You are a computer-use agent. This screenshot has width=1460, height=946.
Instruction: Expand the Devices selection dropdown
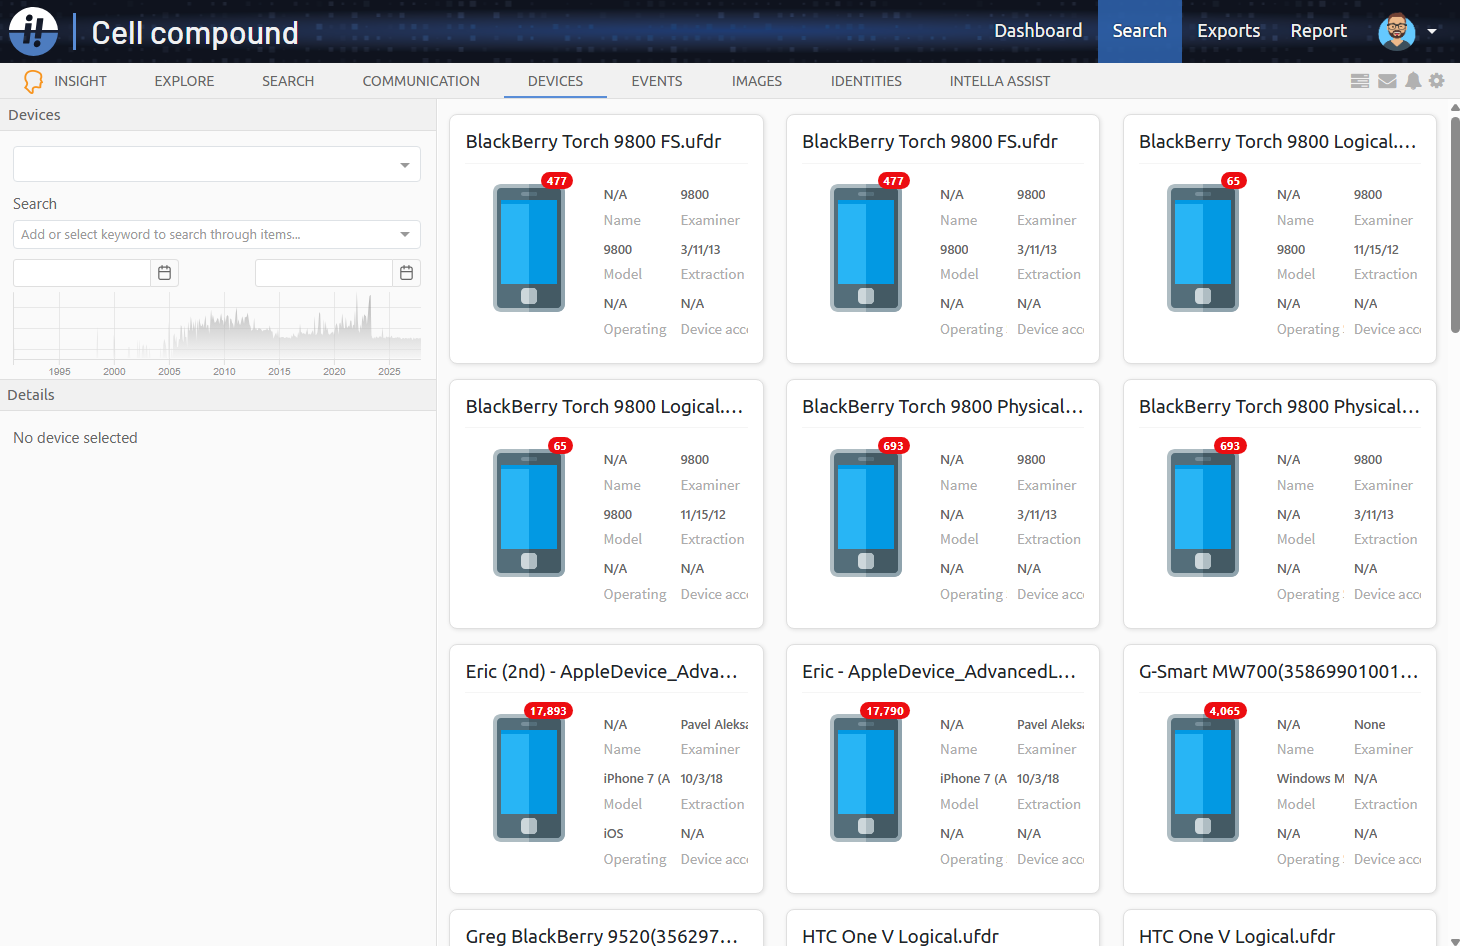(x=405, y=165)
